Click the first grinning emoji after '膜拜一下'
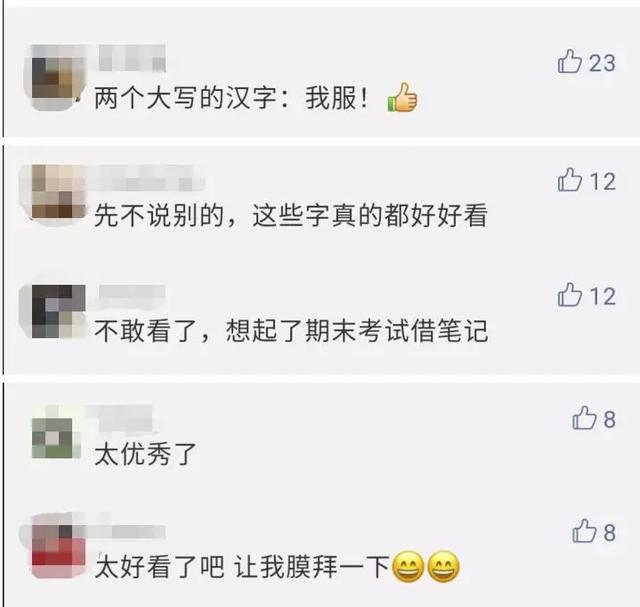This screenshot has height=607, width=640. 408,566
